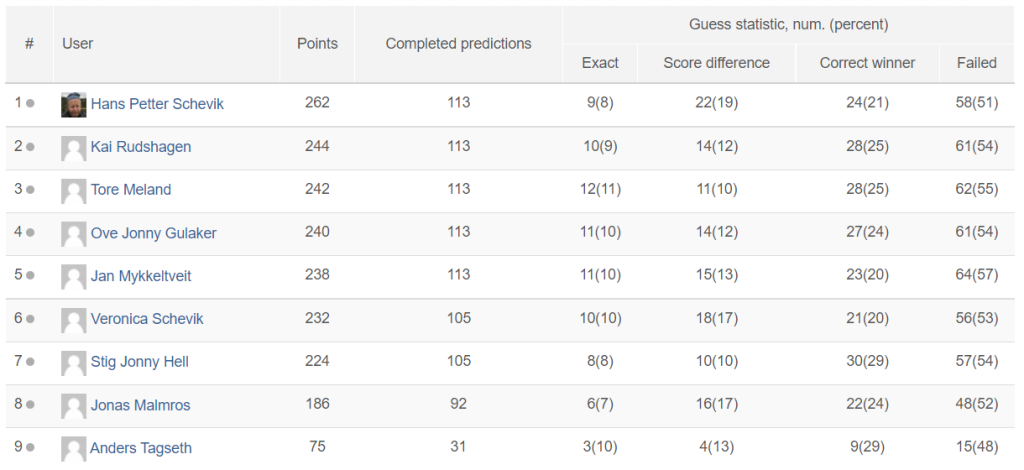
Task: Click the gray status dot beside rank 1
Action: click(x=30, y=104)
